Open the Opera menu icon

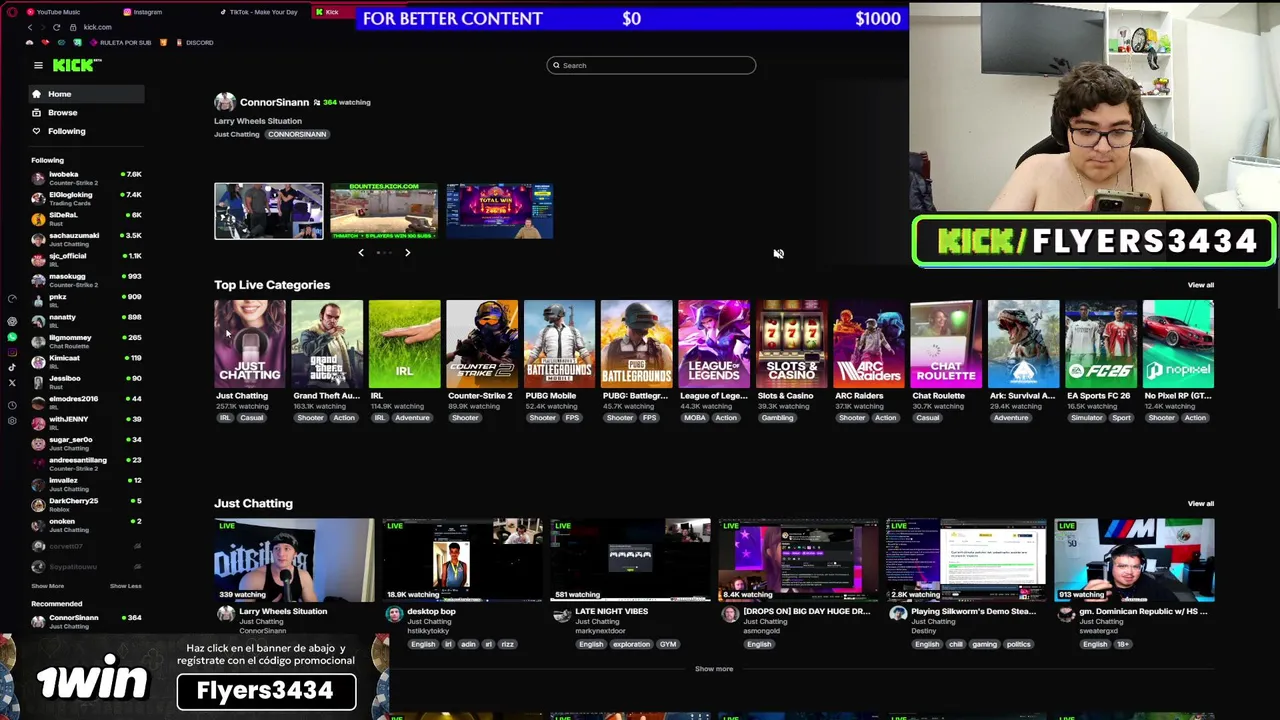pyautogui.click(x=10, y=12)
